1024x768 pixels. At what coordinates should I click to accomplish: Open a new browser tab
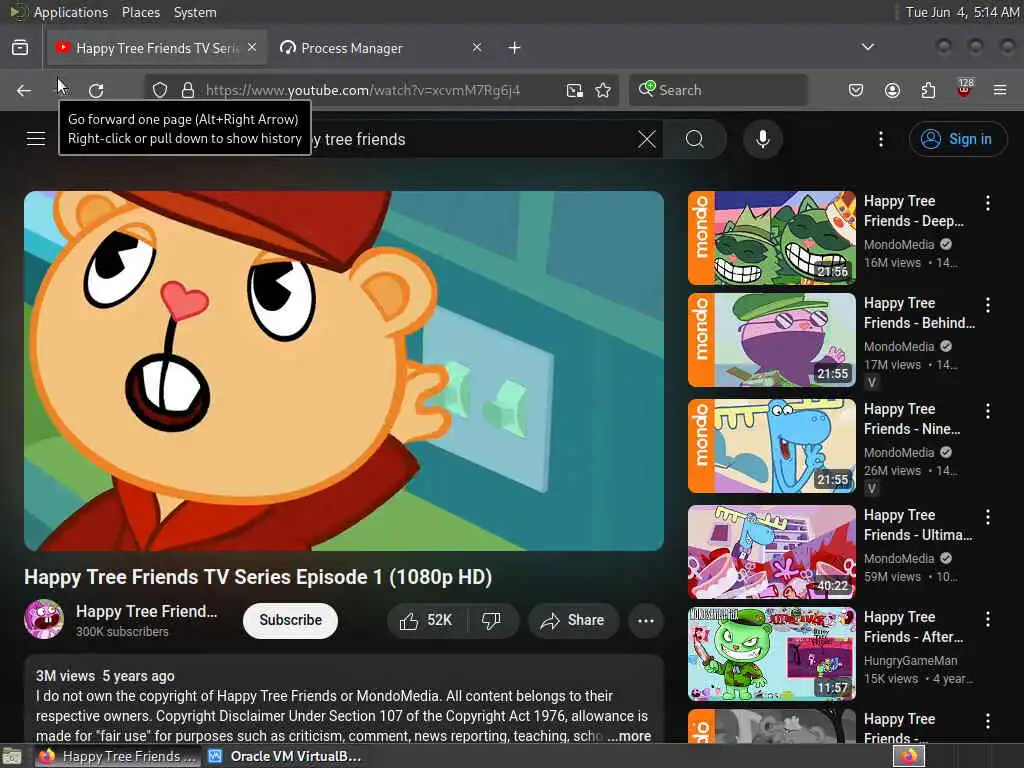pyautogui.click(x=515, y=48)
